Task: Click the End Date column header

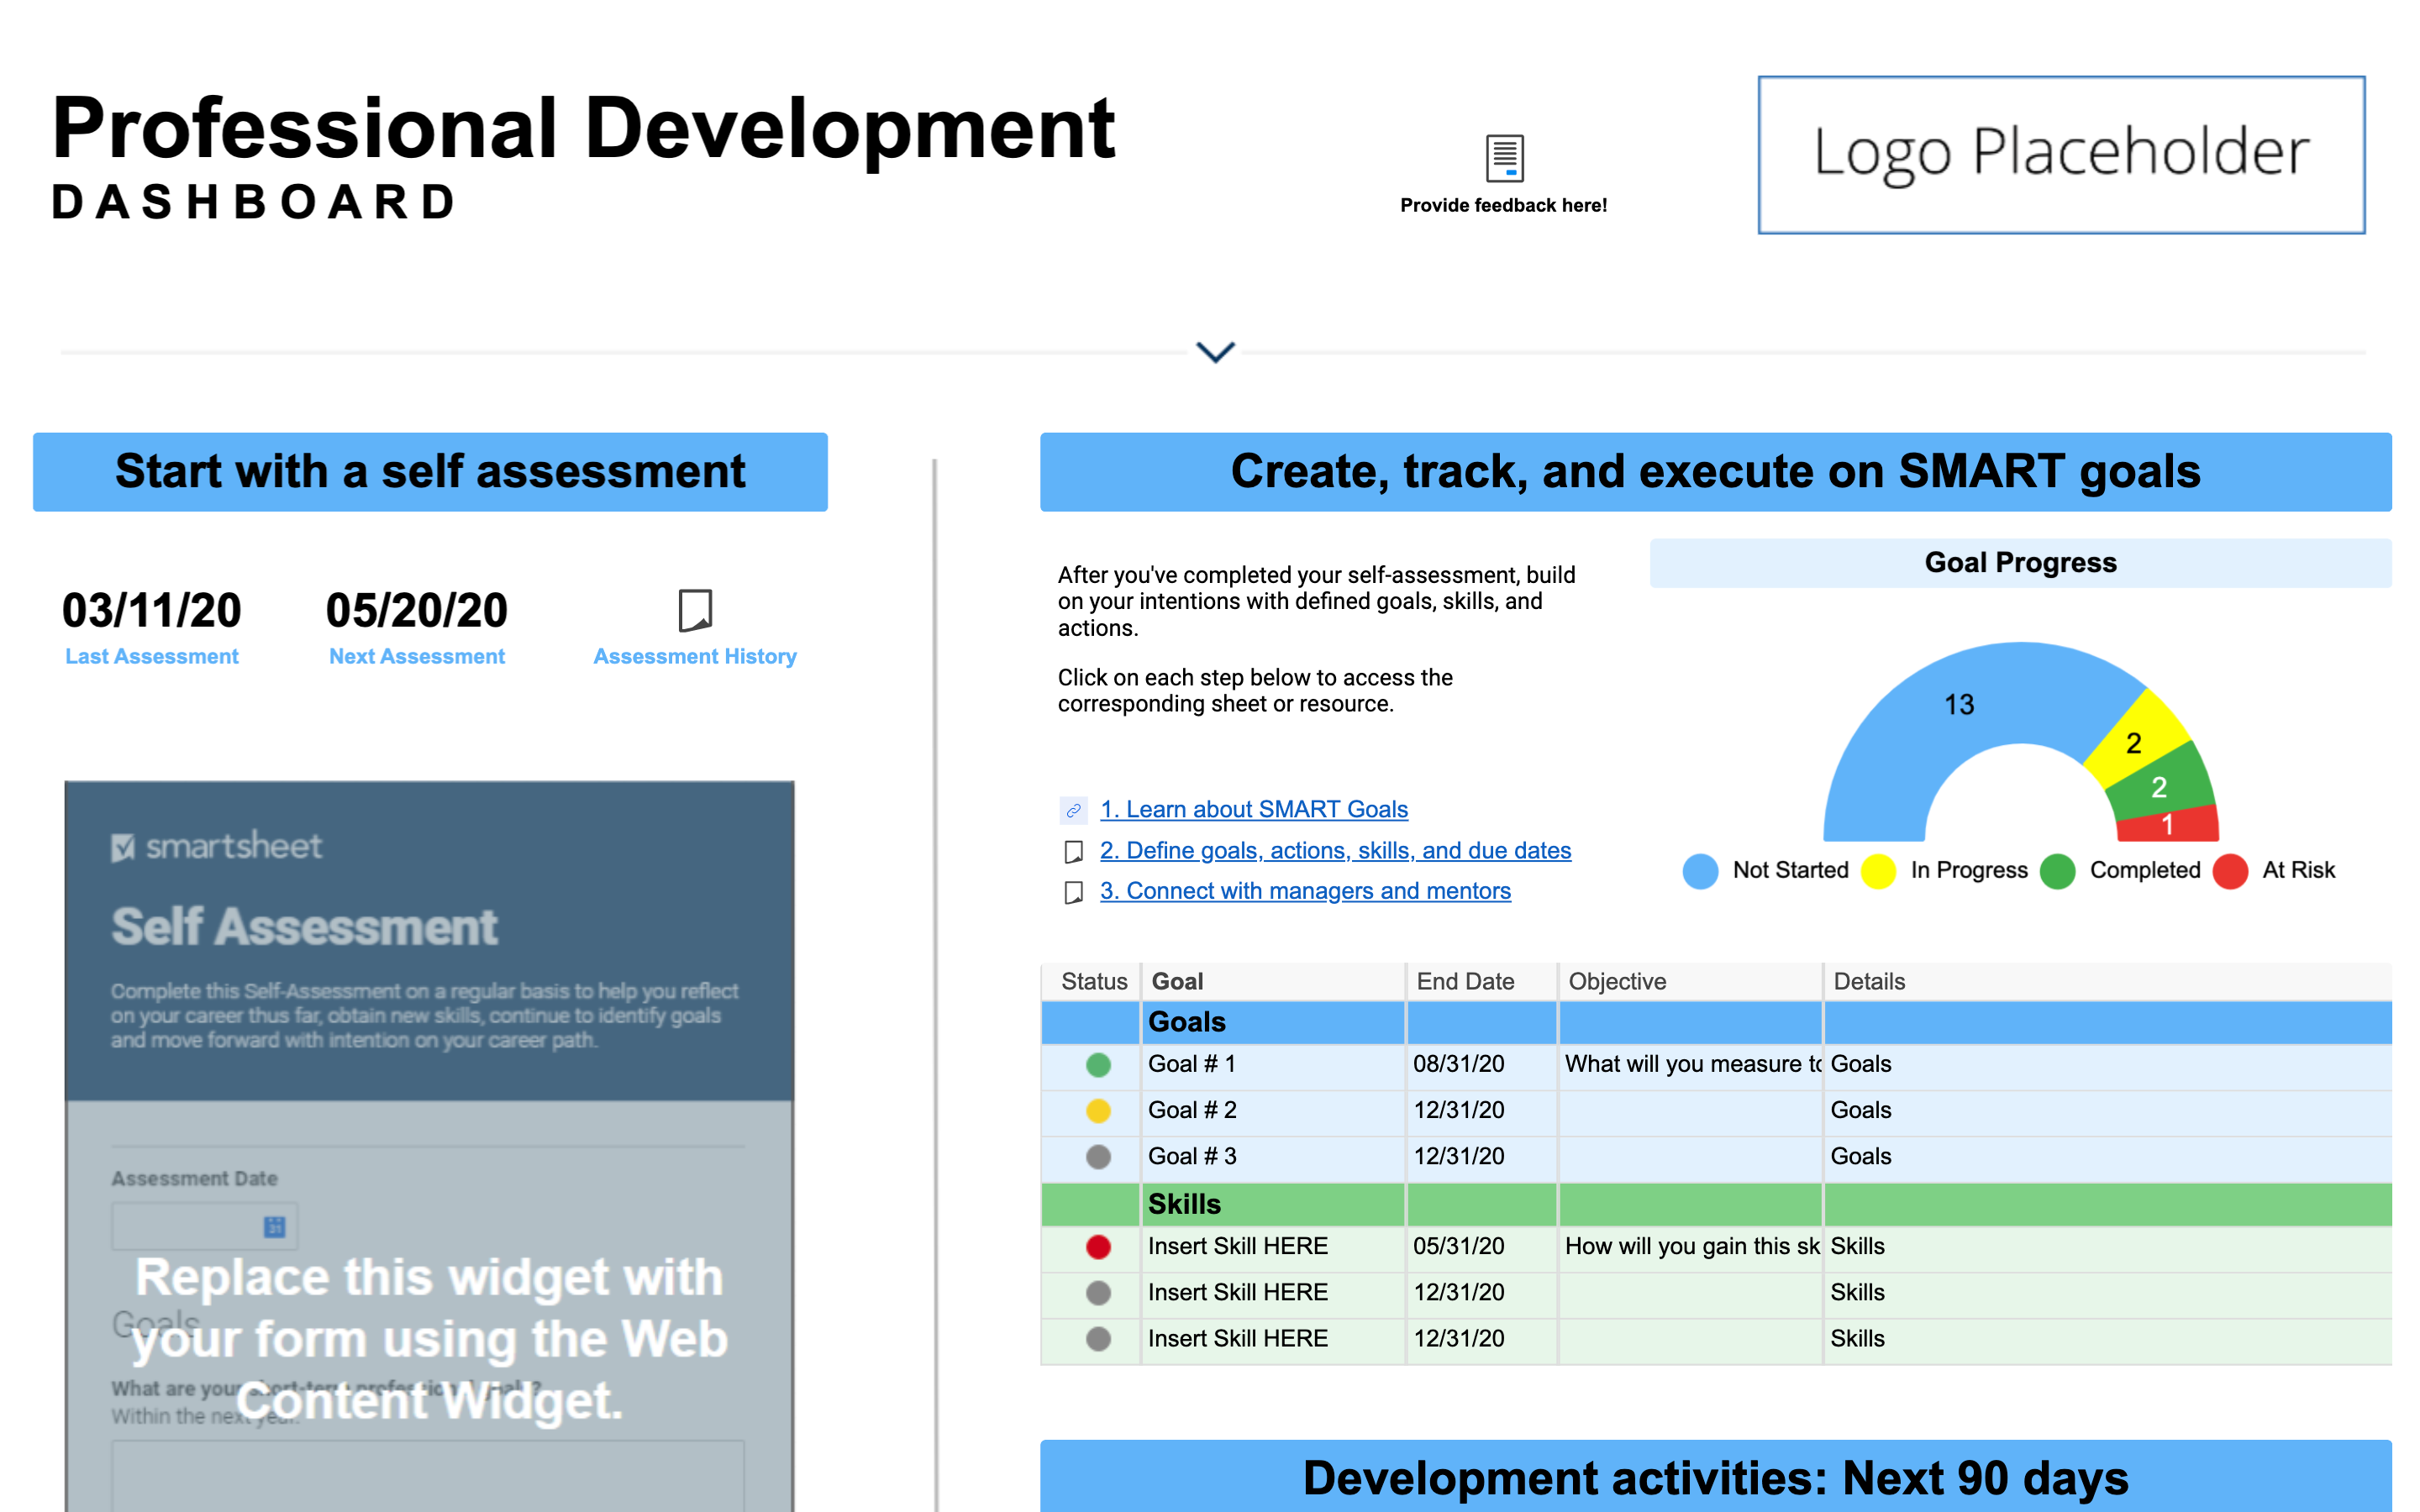Action: coord(1465,981)
